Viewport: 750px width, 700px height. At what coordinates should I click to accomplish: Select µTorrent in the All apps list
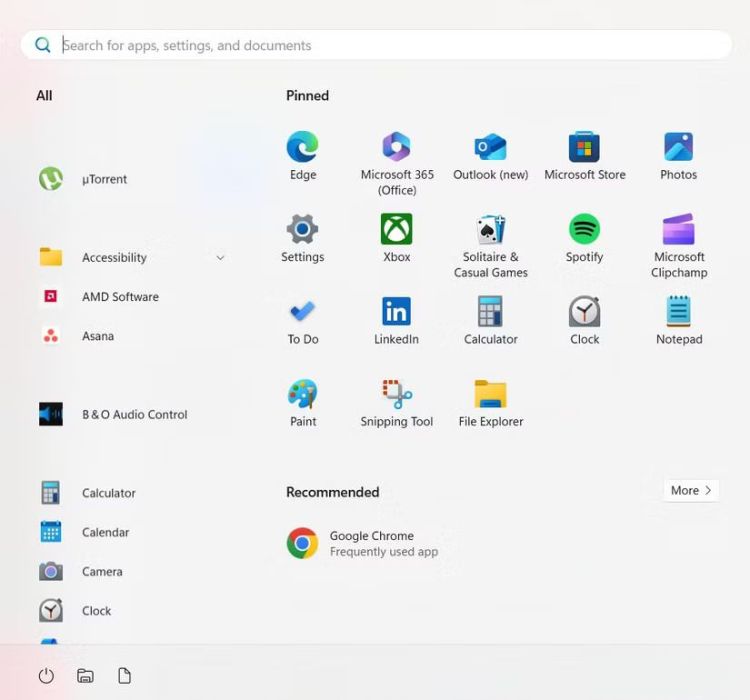click(x=104, y=179)
